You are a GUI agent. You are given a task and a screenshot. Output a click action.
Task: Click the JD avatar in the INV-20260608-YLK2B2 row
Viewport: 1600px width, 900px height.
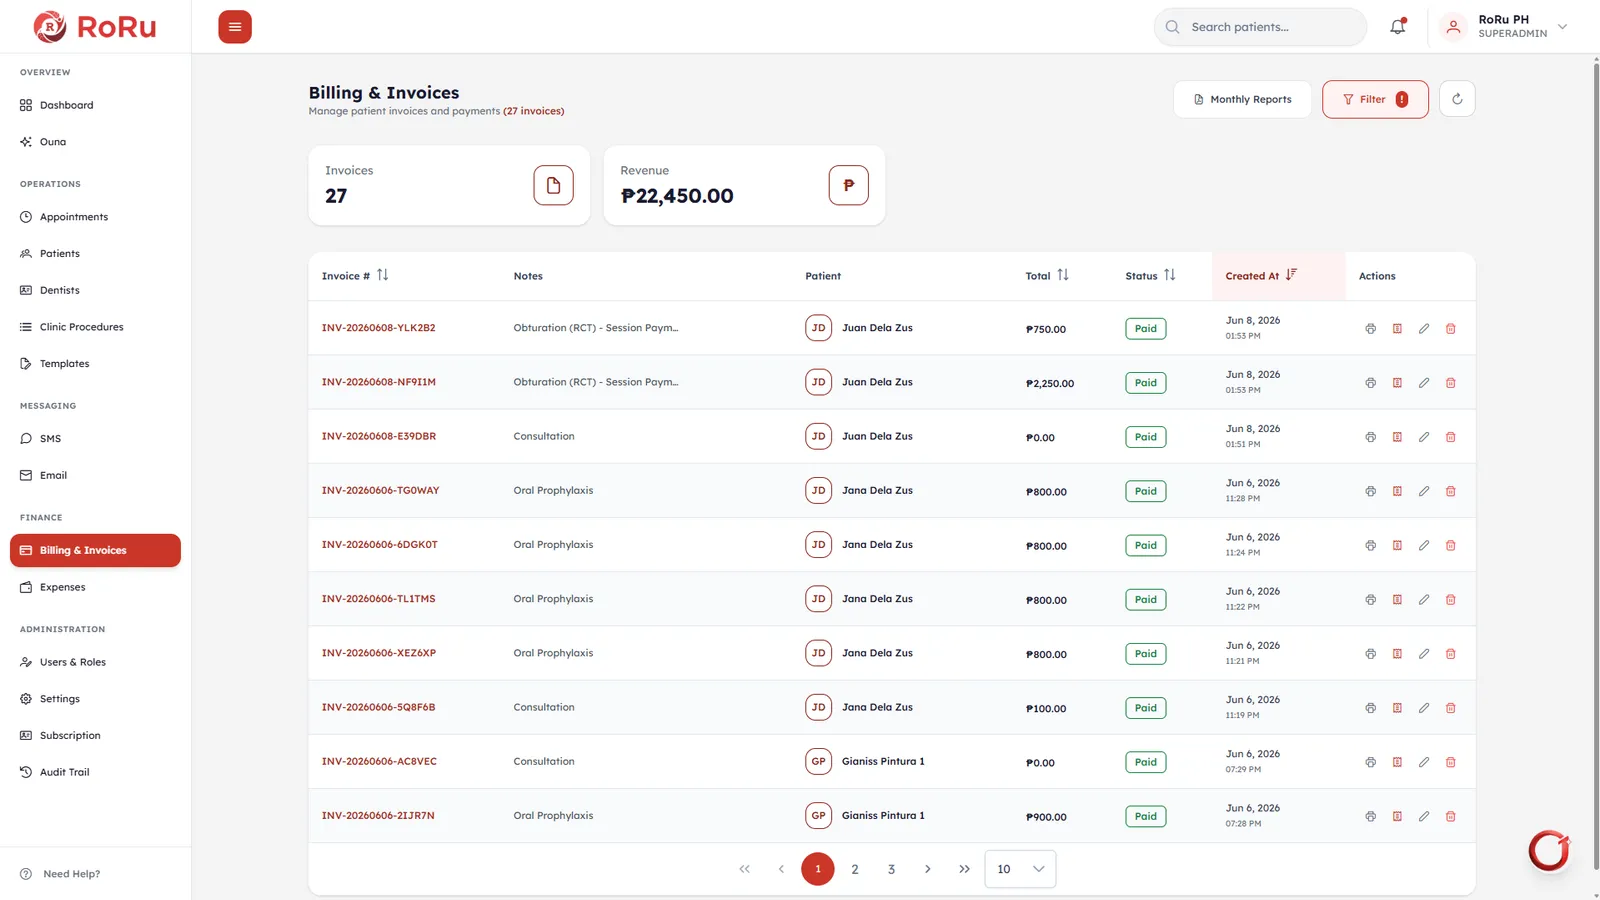(818, 328)
